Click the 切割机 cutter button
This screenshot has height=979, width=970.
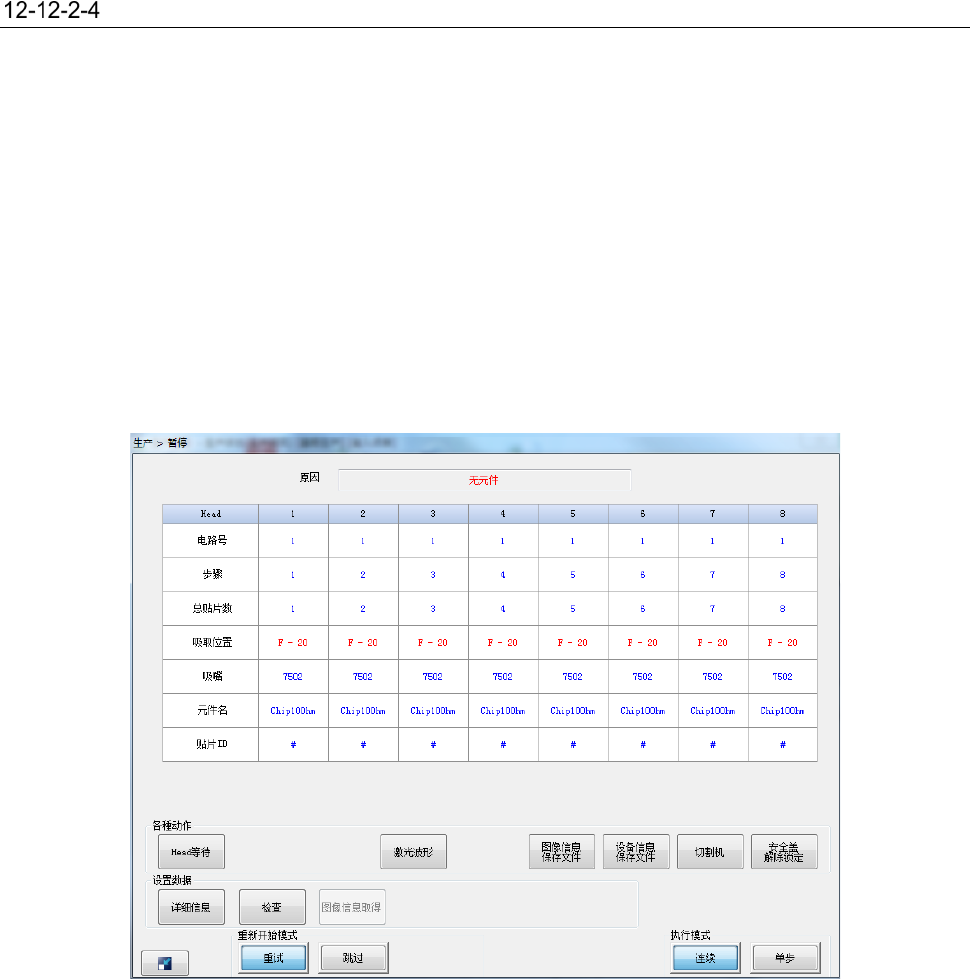710,852
